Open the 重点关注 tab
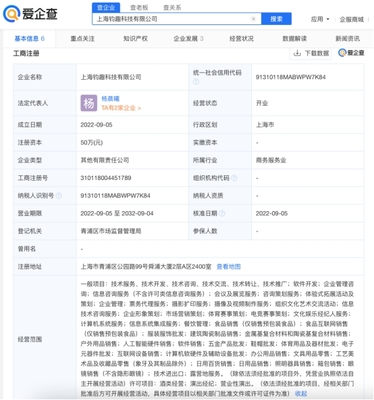The image size is (374, 400). (x=82, y=39)
